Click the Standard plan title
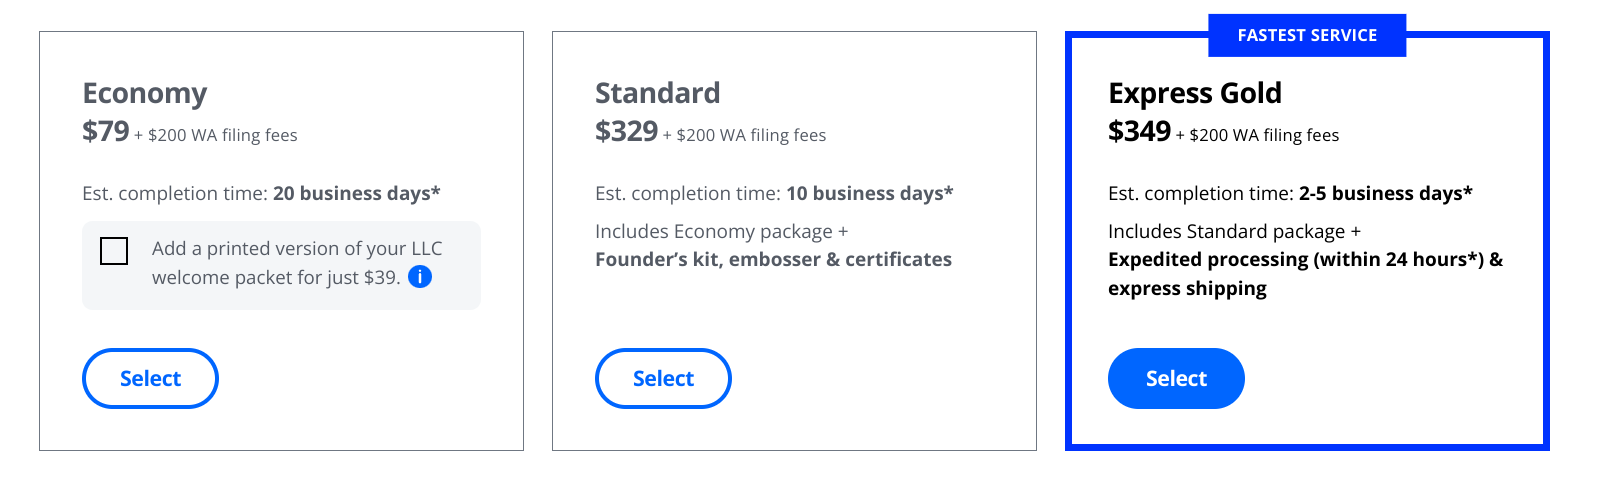The width and height of the screenshot is (1605, 480). (657, 93)
